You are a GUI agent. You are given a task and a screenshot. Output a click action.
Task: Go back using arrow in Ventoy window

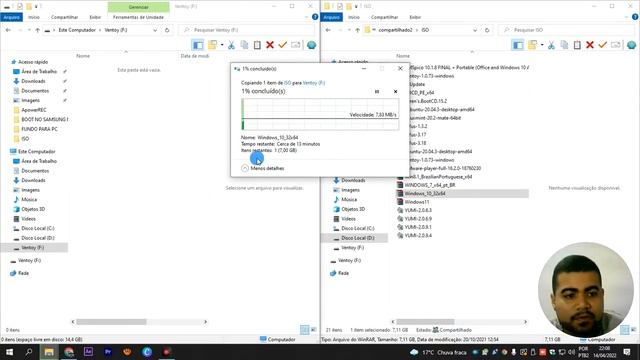(x=8, y=30)
